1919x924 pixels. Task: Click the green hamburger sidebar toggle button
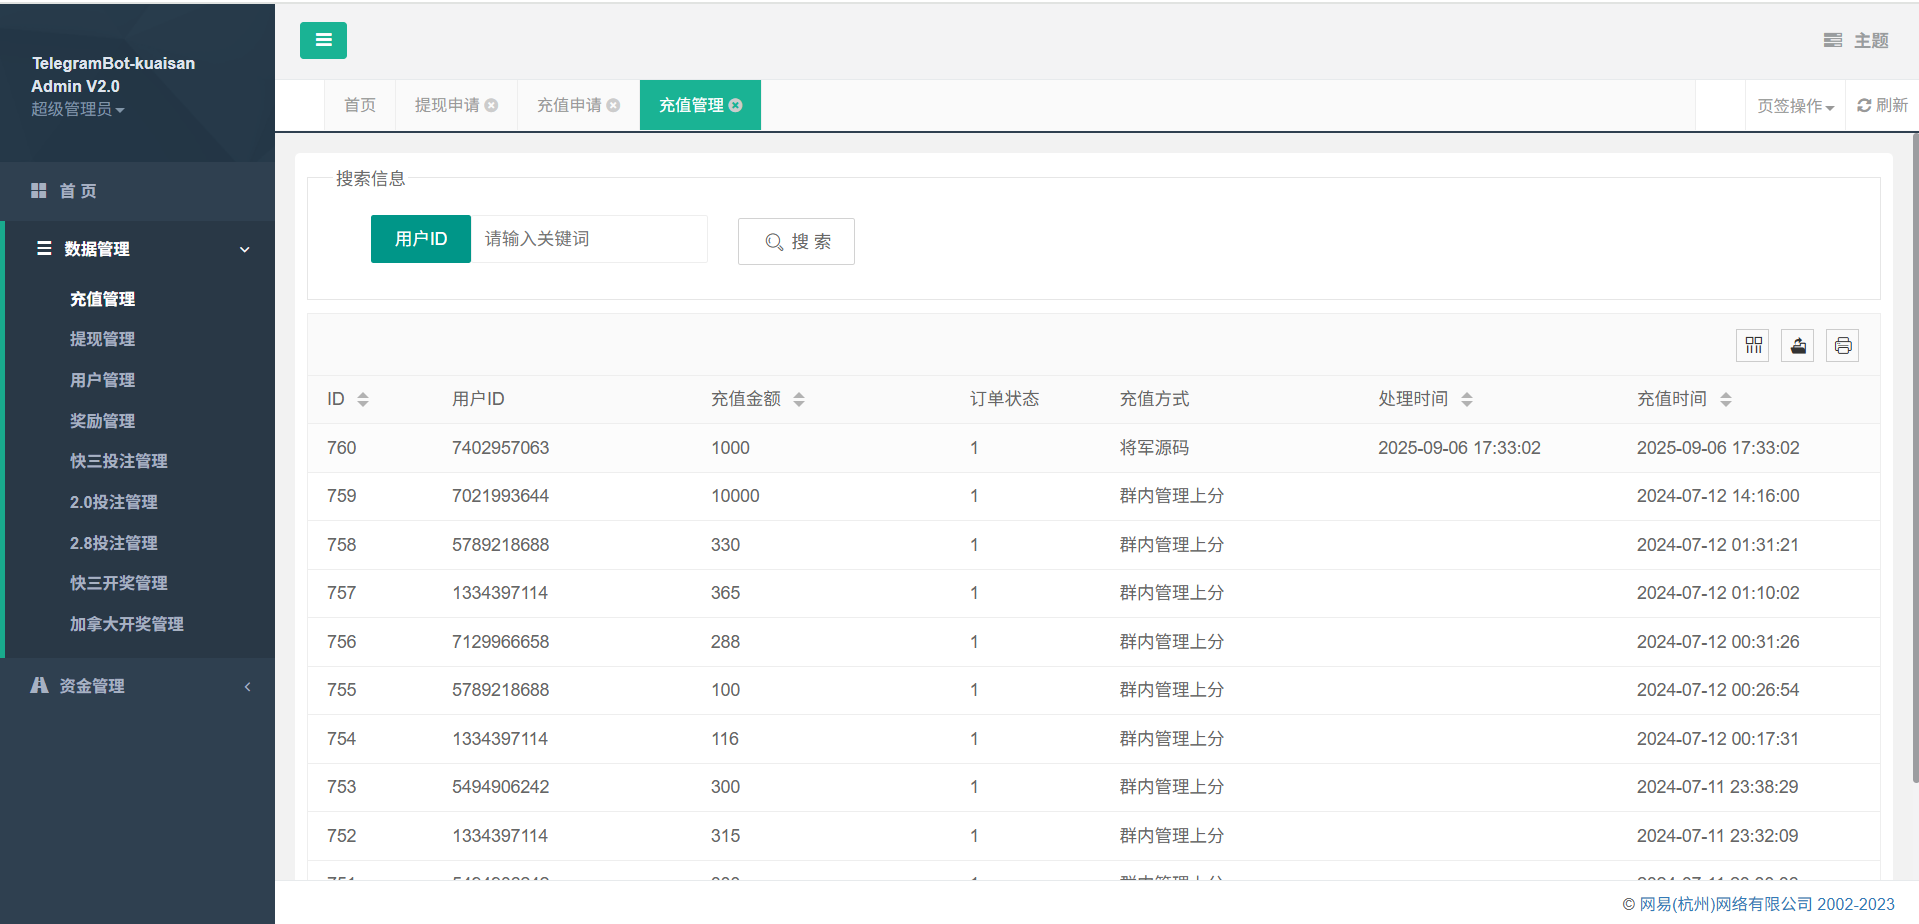coord(323,41)
